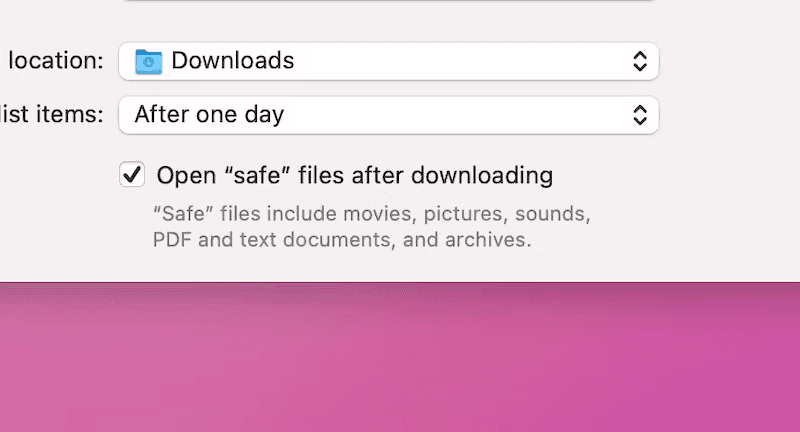Image resolution: width=800 pixels, height=432 pixels.
Task: Click the "Safe files include movies" description
Action: coord(372,214)
